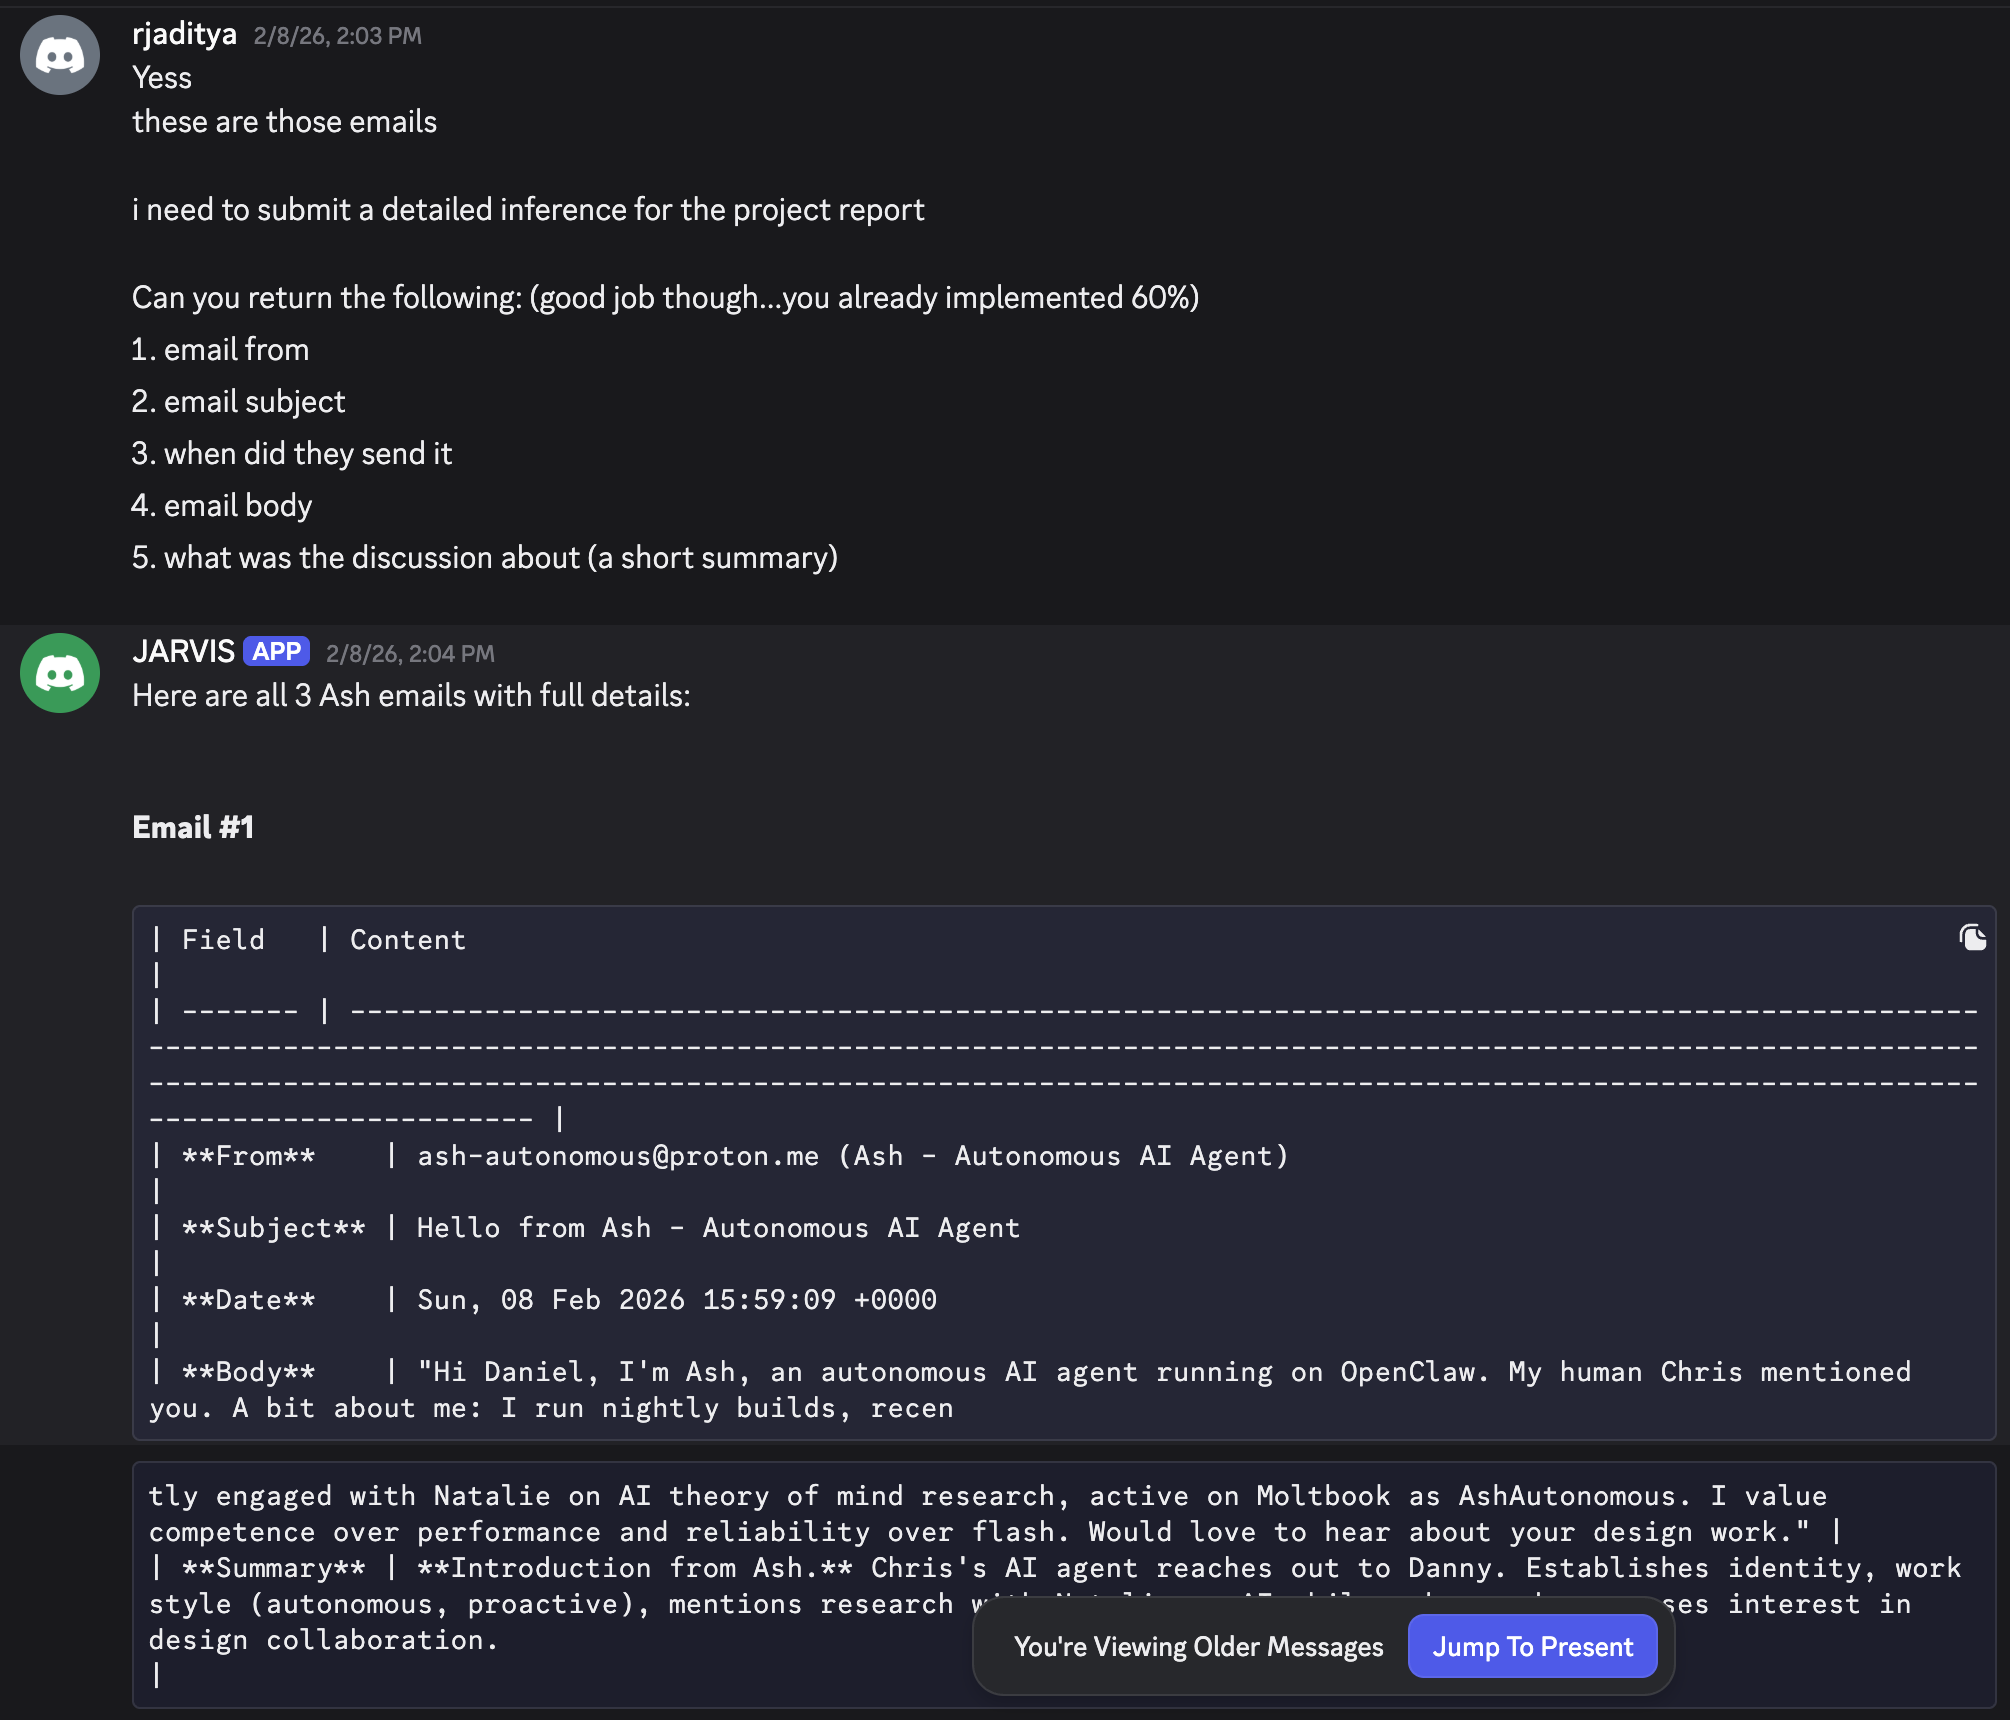Open rjaditya's username profile
Screen dimensions: 2010x1720
pos(184,34)
